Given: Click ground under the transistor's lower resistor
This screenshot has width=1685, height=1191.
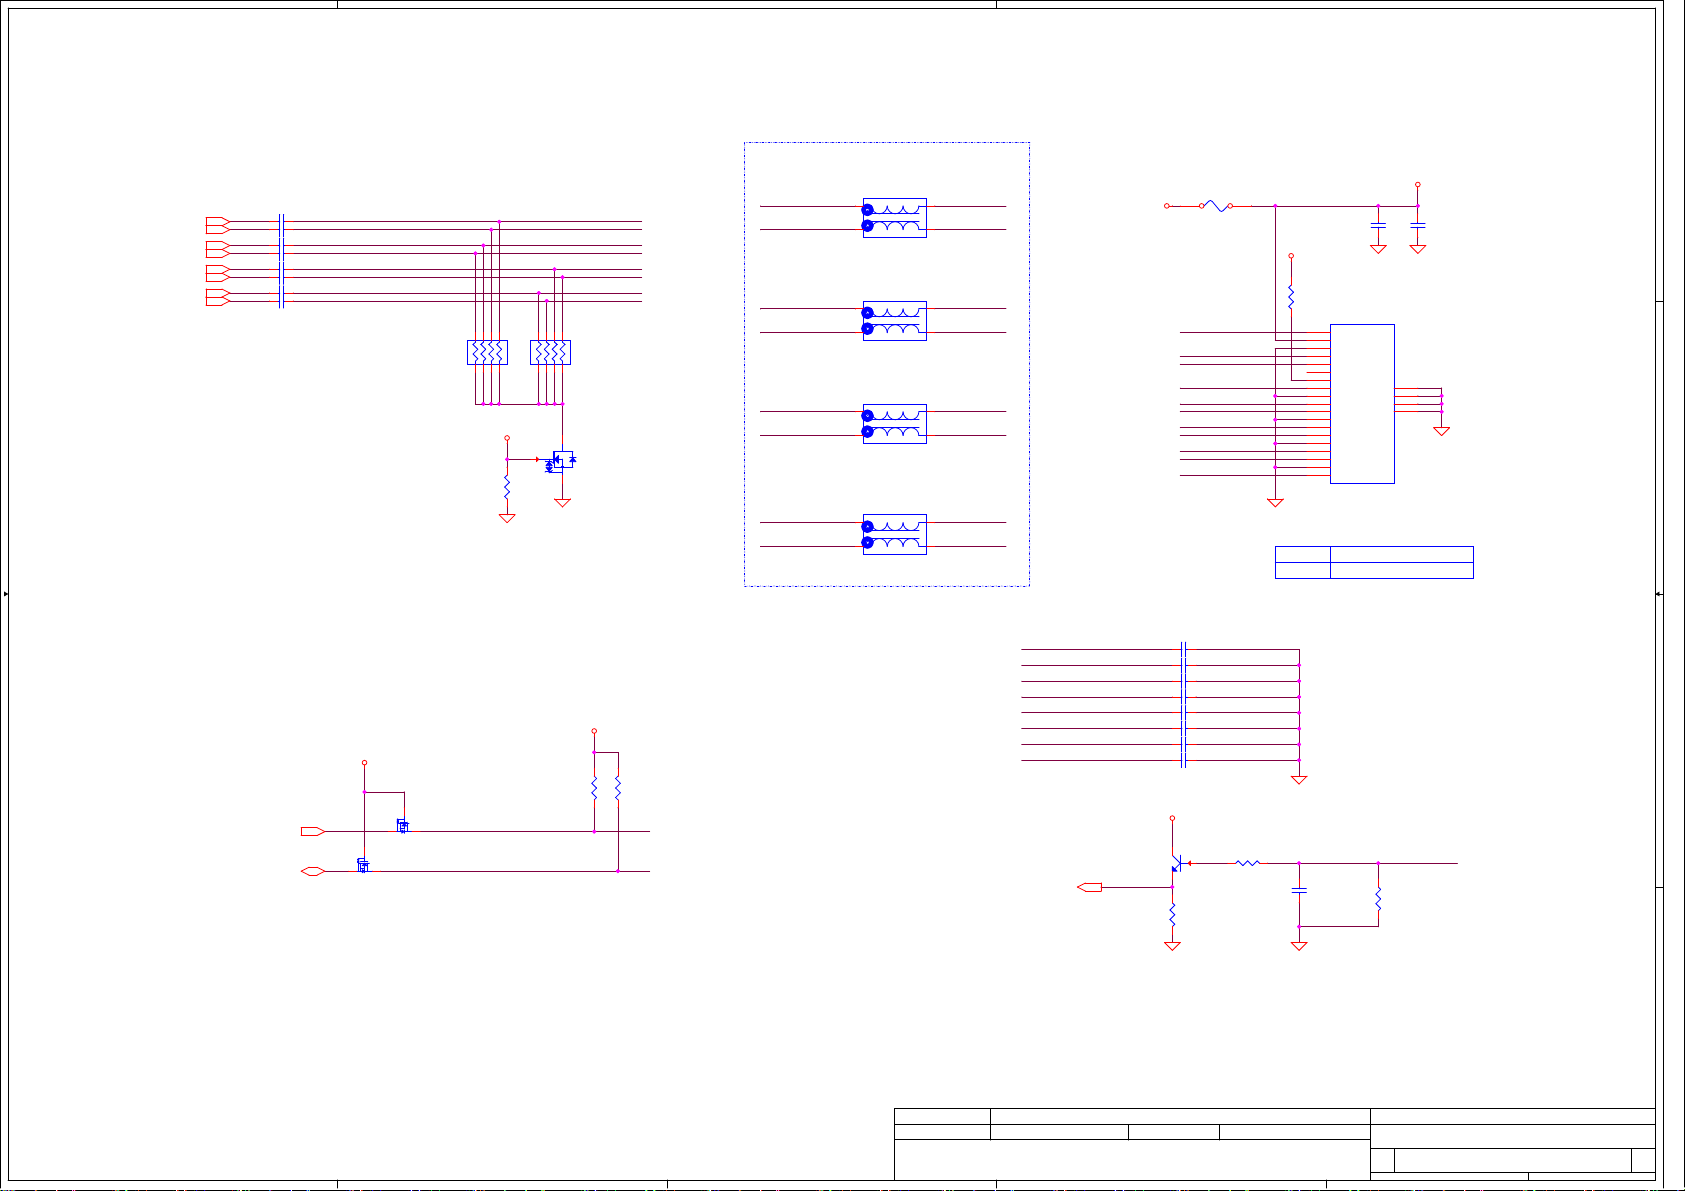Looking at the screenshot, I should tap(1172, 946).
